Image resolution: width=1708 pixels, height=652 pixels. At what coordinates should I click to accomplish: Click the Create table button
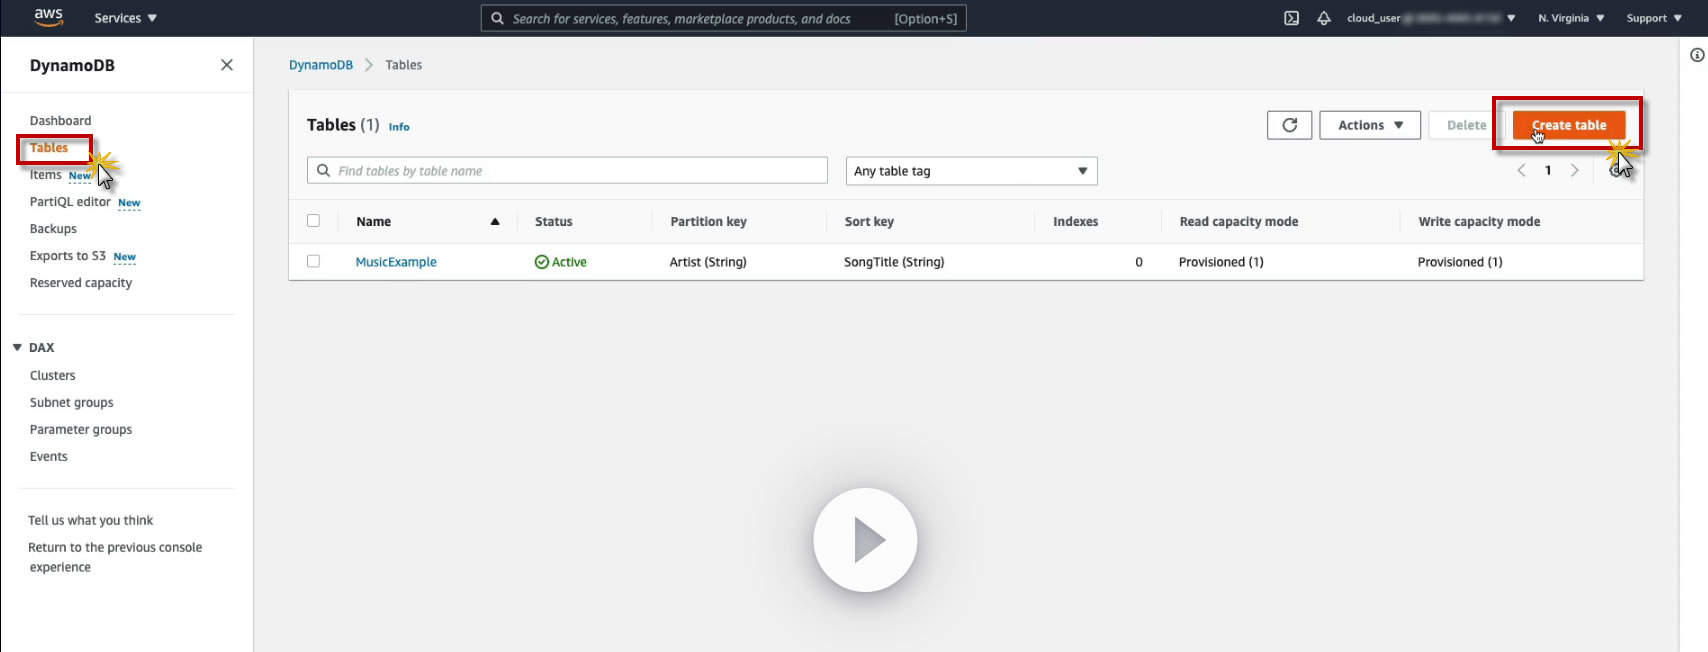tap(1568, 125)
